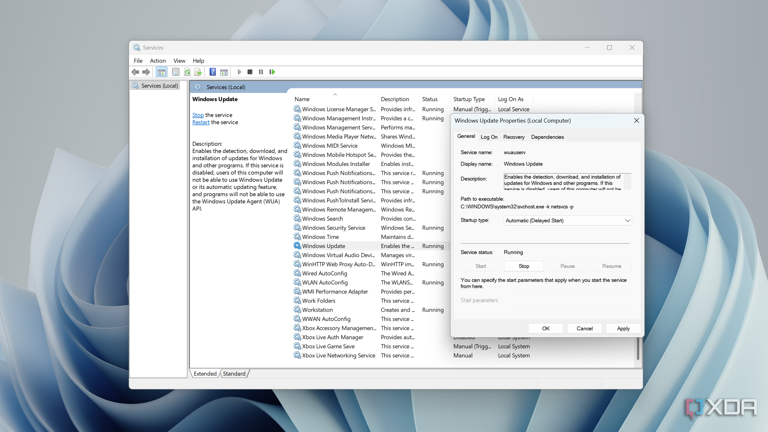
Task: Click the gear icon of Workstation row
Action: coord(297,310)
